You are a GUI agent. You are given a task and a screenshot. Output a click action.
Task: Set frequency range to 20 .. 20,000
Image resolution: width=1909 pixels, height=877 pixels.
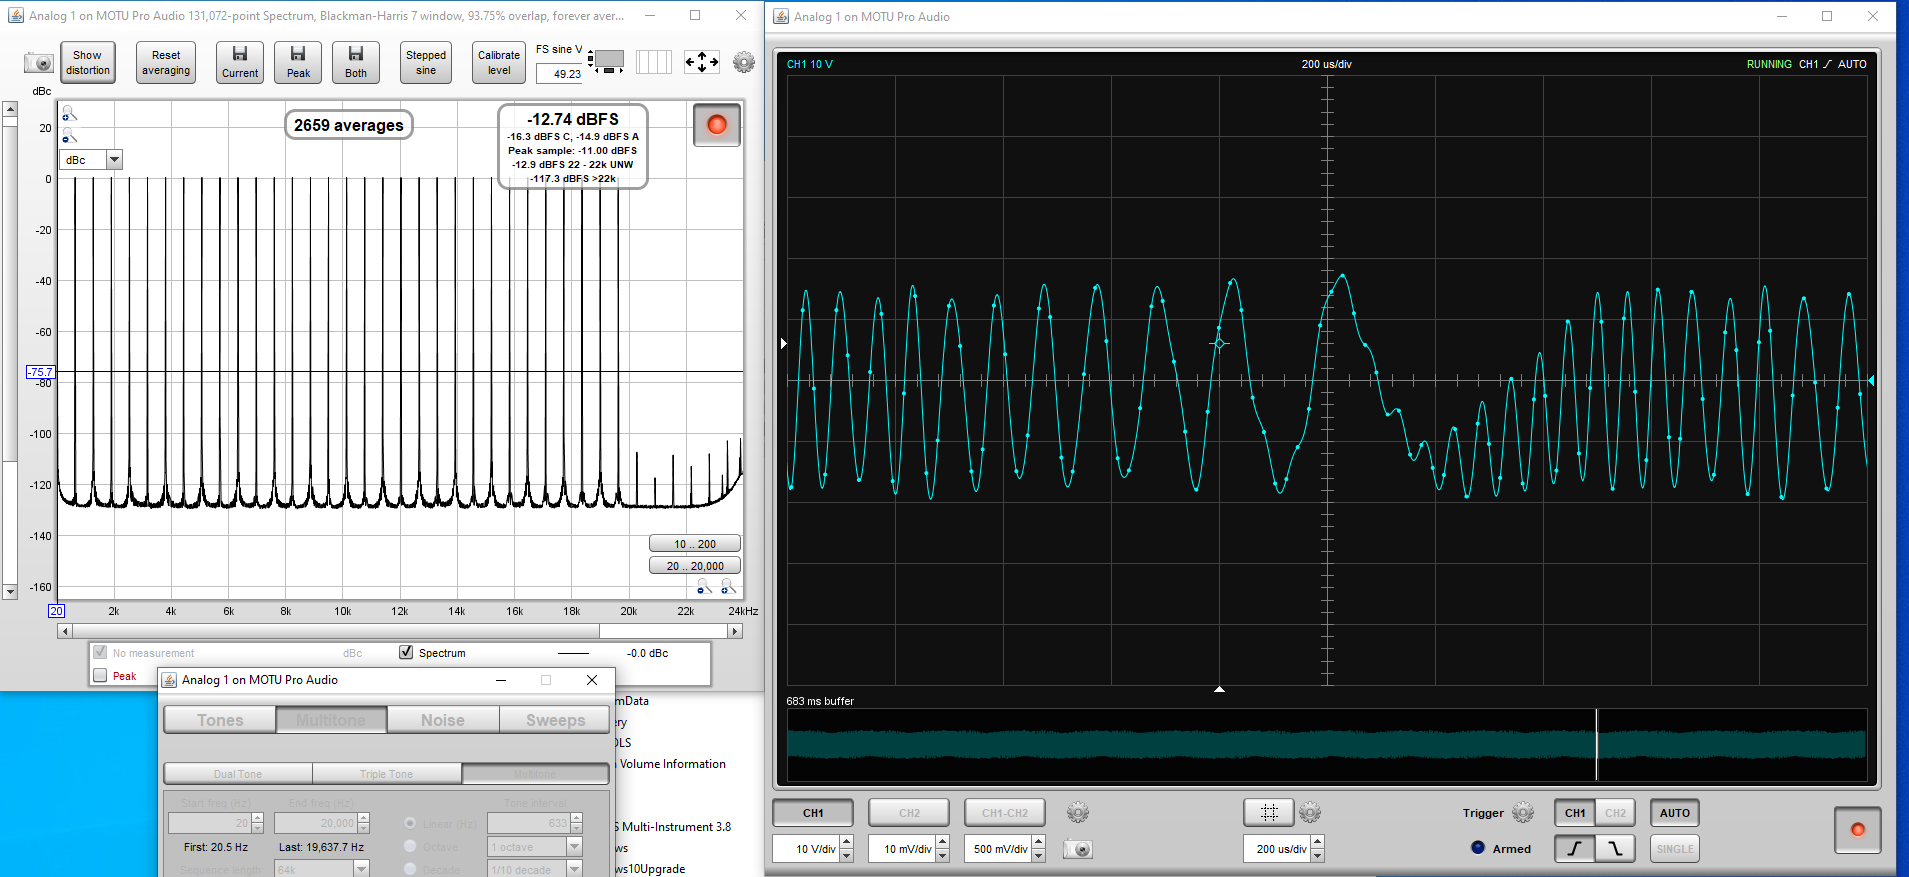tap(695, 566)
